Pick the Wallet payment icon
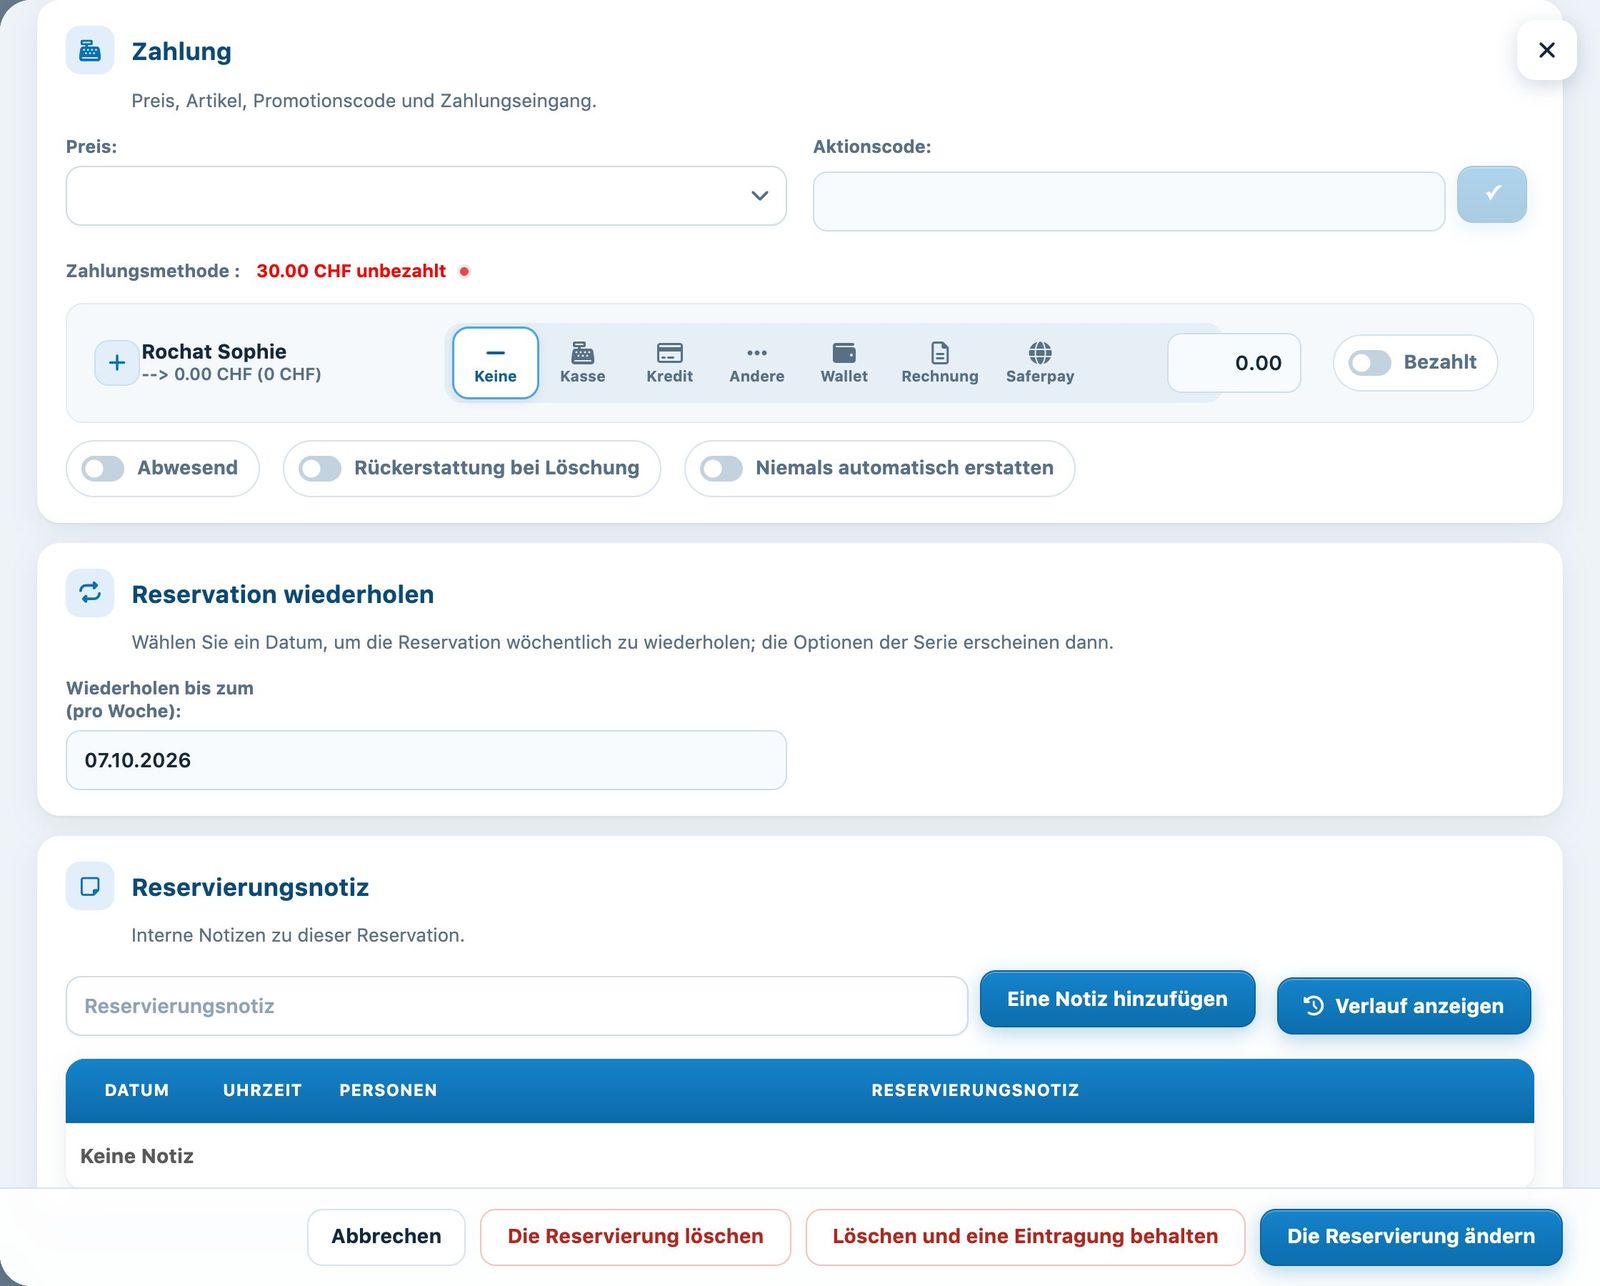This screenshot has width=1600, height=1286. 844,352
